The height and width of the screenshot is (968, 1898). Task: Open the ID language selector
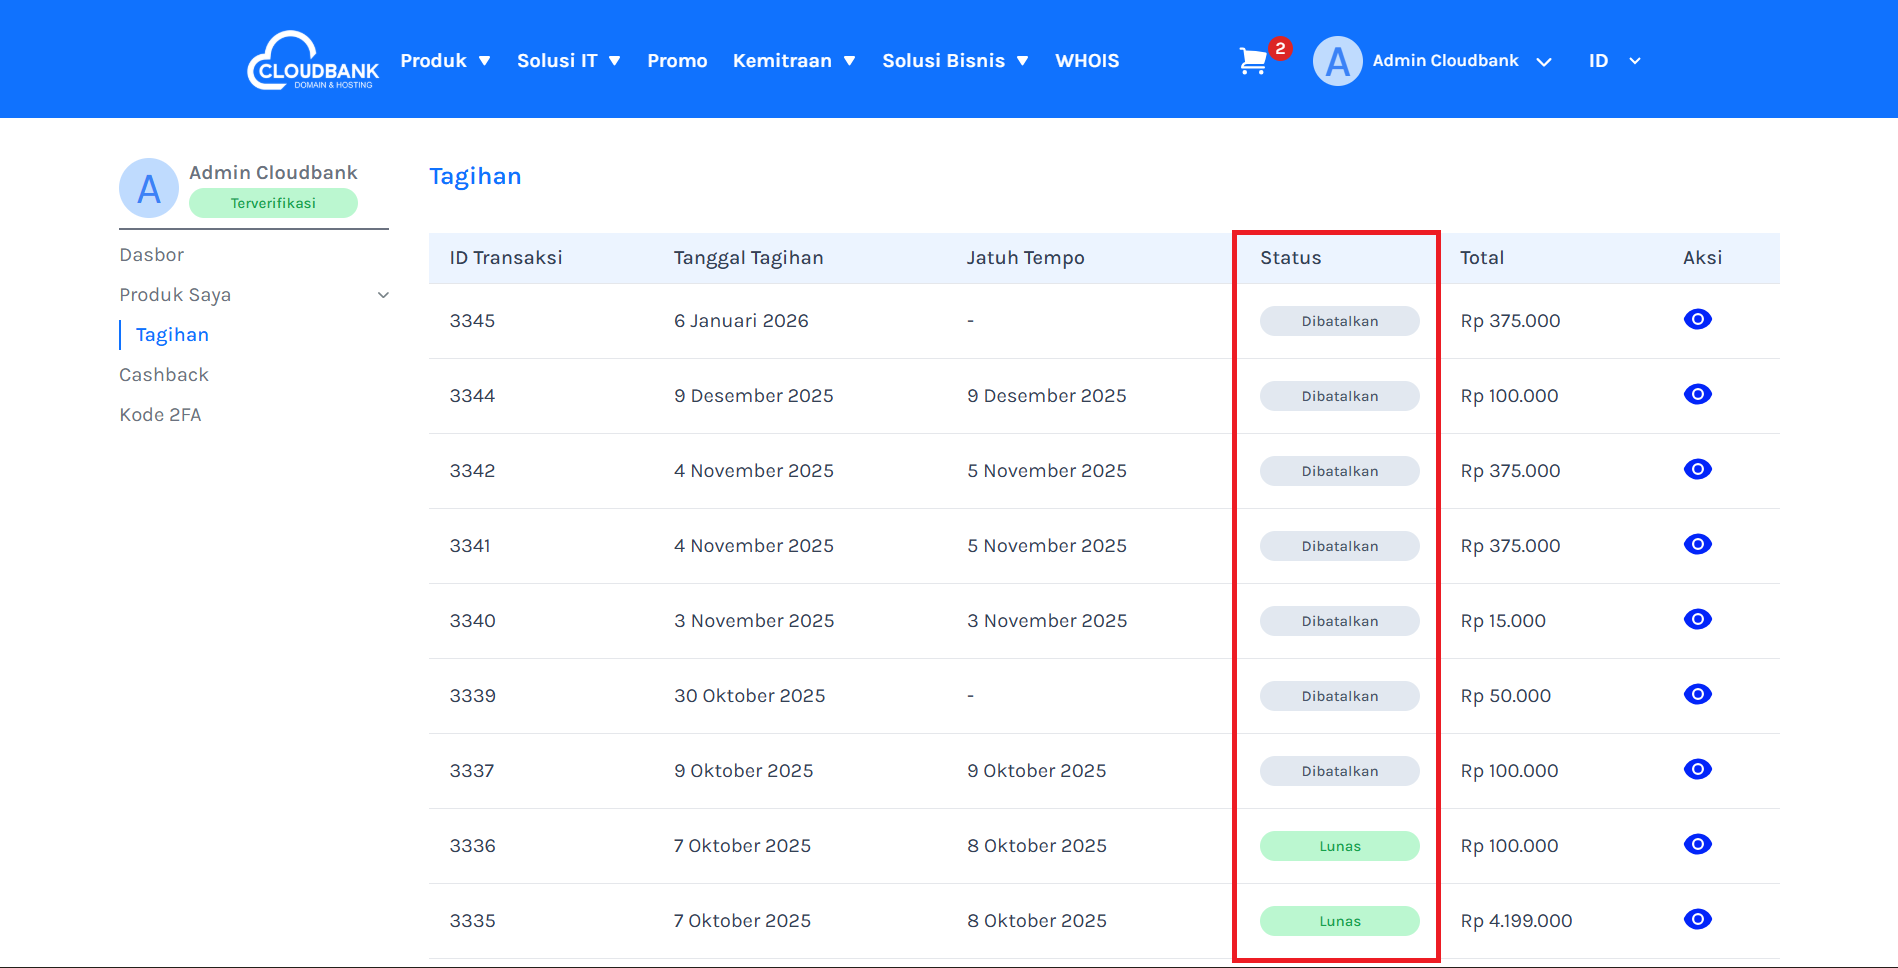pos(1613,61)
